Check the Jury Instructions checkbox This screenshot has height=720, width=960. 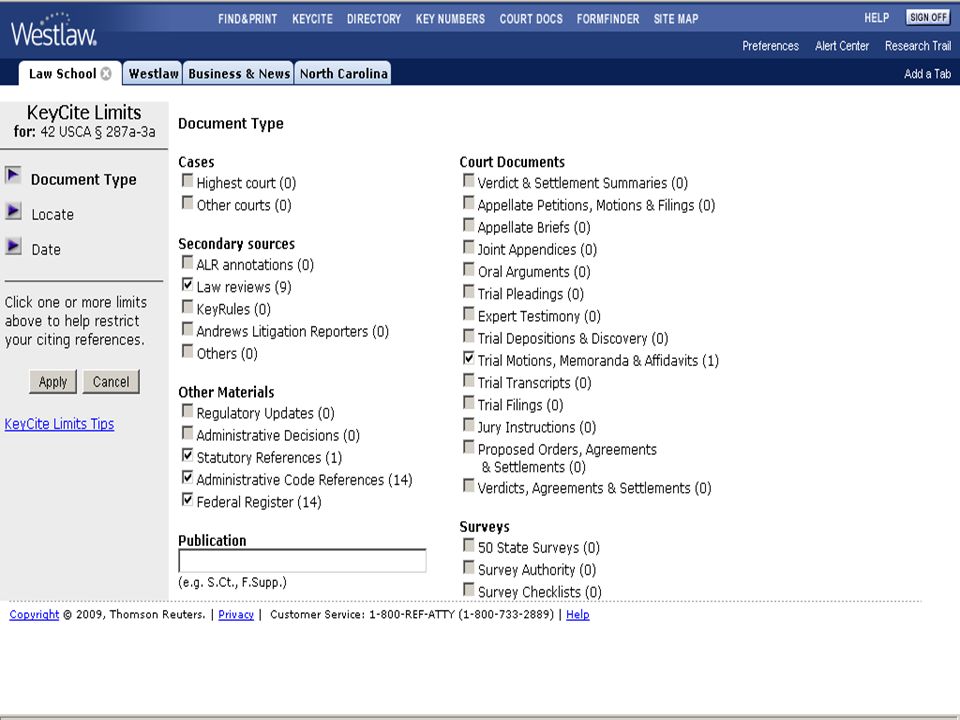468,424
